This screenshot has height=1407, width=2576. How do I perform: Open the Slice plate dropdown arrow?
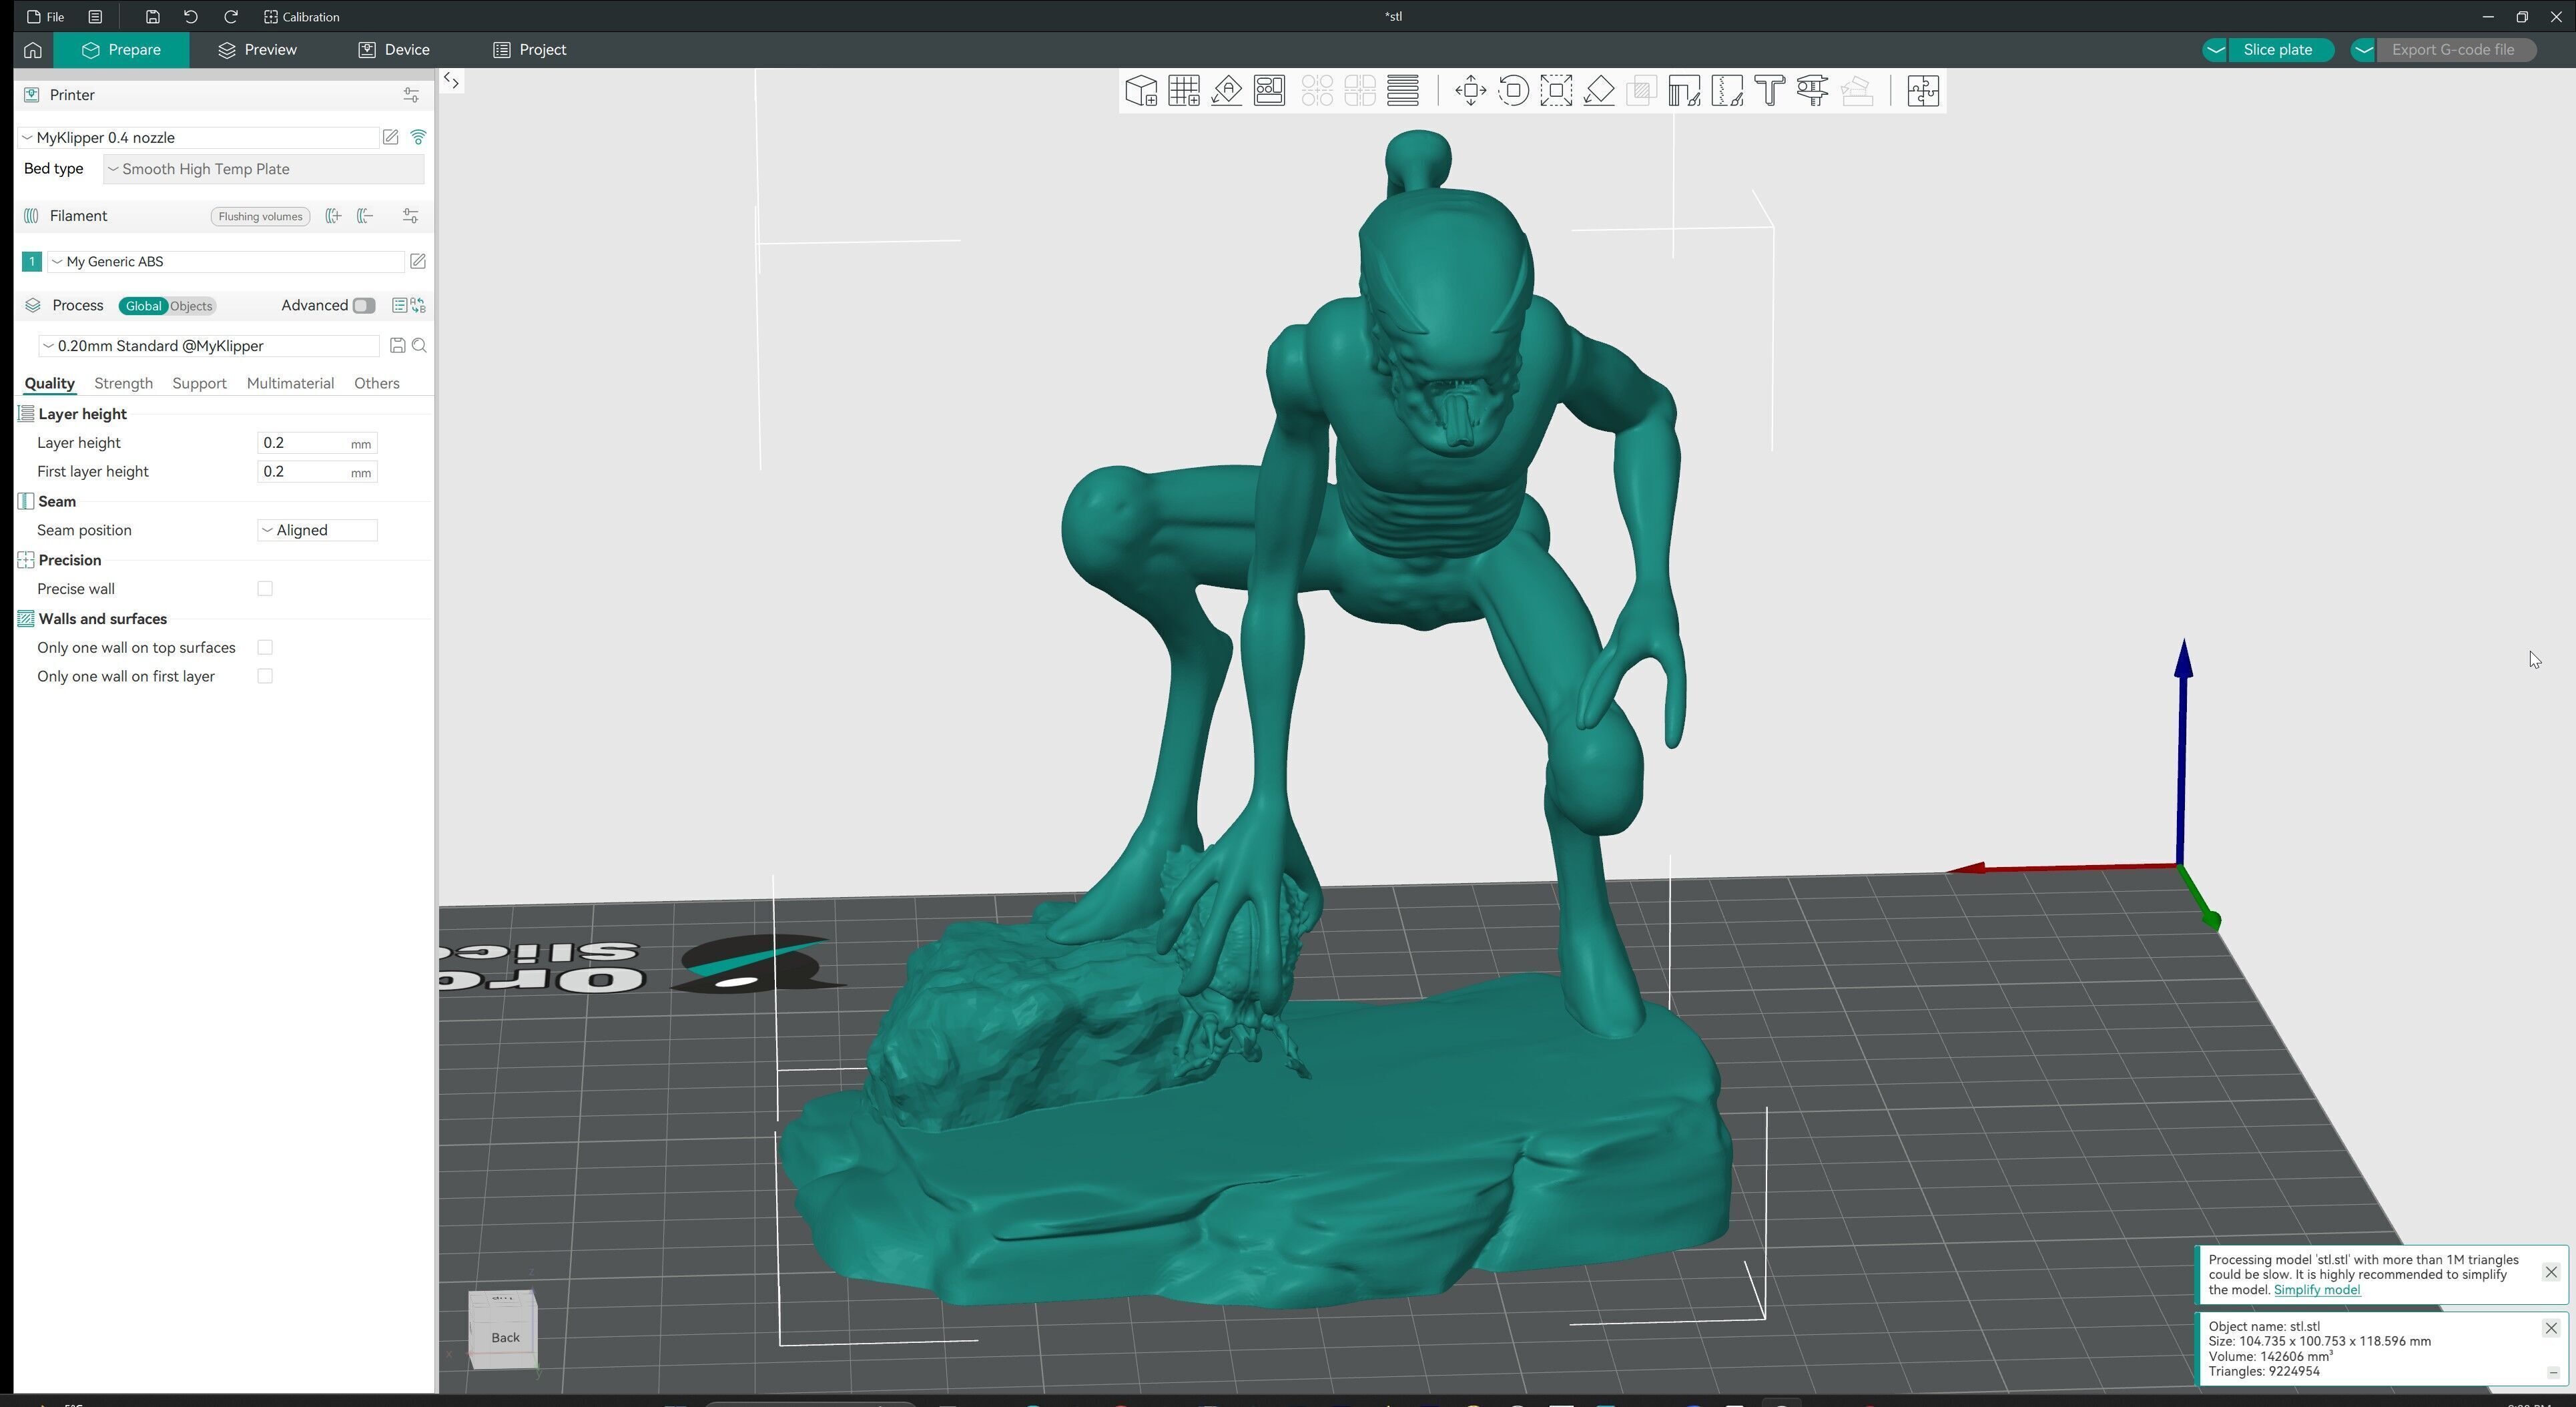pos(2216,50)
